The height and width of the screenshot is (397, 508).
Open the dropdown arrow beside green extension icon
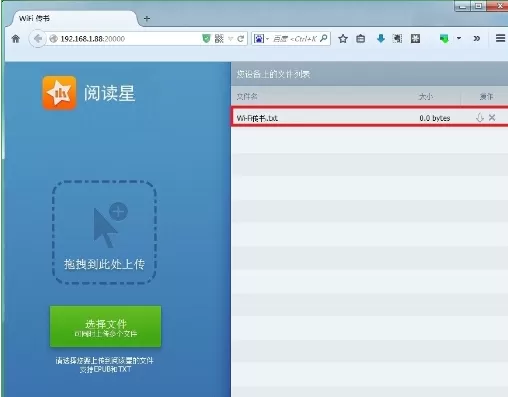(x=459, y=38)
